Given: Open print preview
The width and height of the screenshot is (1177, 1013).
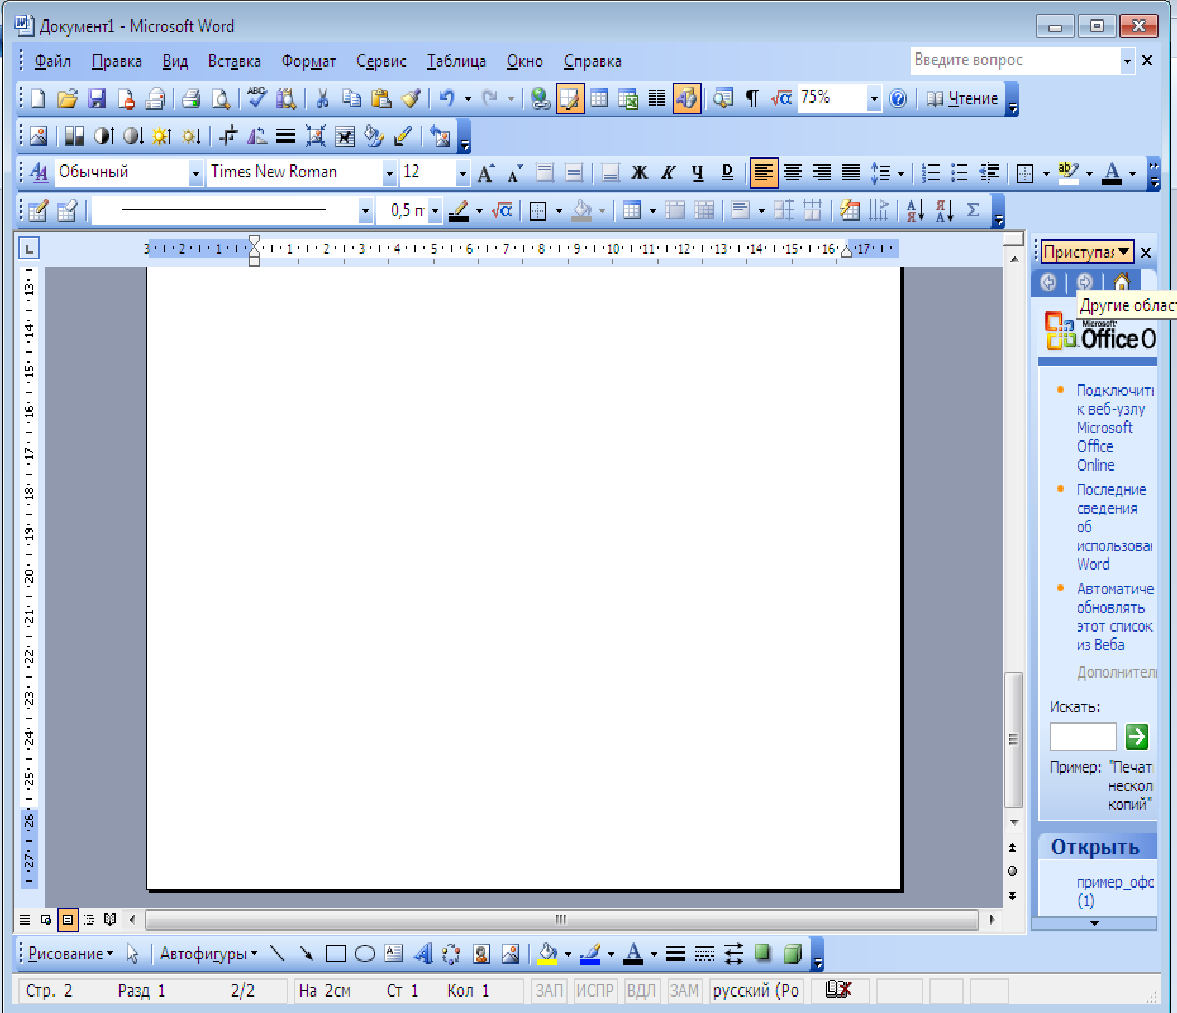Looking at the screenshot, I should [x=221, y=98].
